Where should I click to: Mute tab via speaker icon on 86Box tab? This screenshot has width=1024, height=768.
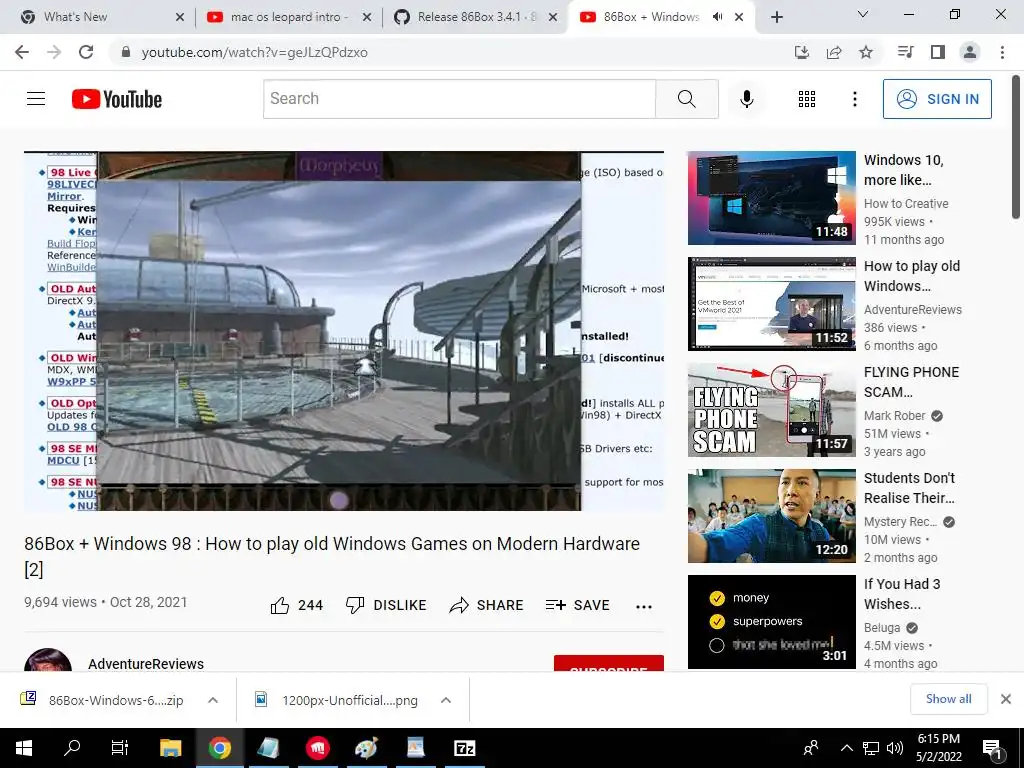(717, 17)
